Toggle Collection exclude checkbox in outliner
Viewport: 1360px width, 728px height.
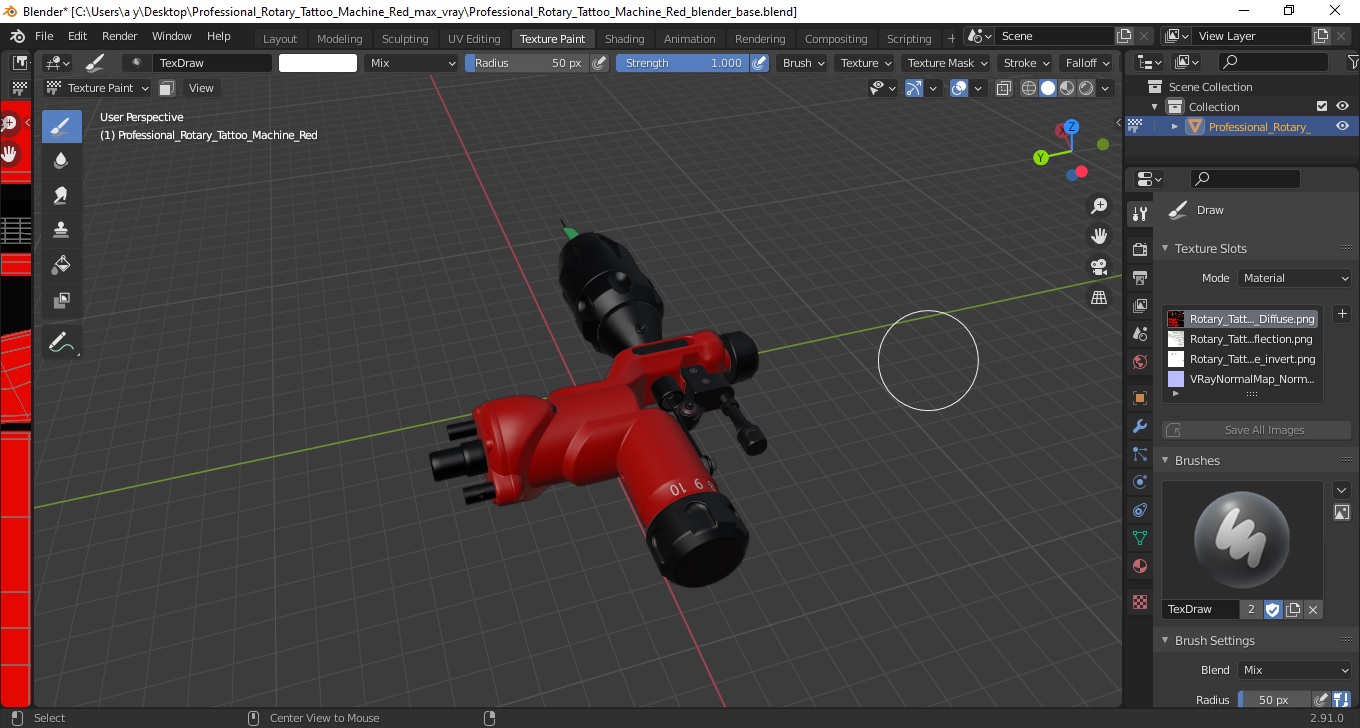click(1322, 106)
